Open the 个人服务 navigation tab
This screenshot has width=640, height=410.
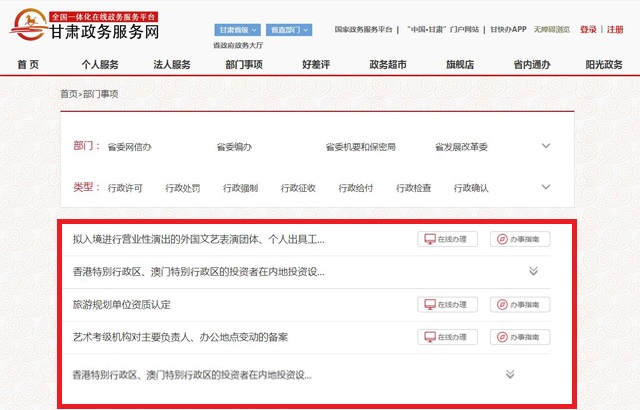click(100, 65)
